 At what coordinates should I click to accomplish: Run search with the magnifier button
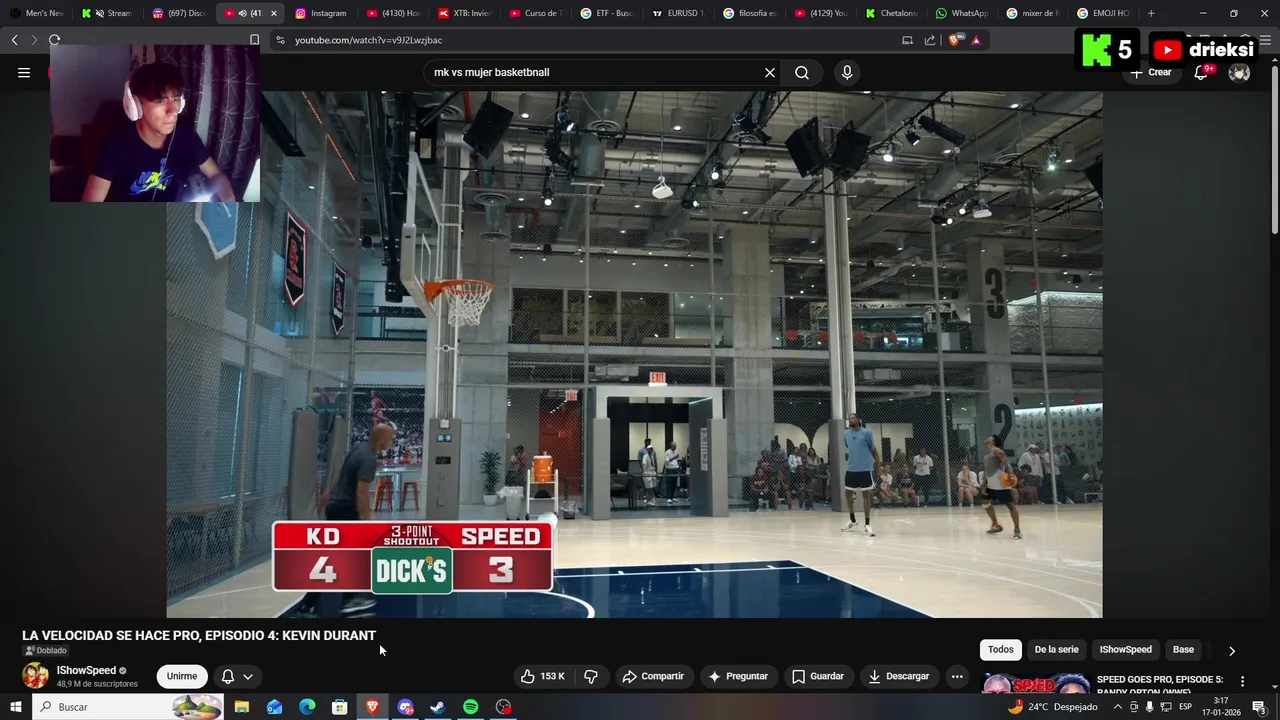[x=802, y=72]
